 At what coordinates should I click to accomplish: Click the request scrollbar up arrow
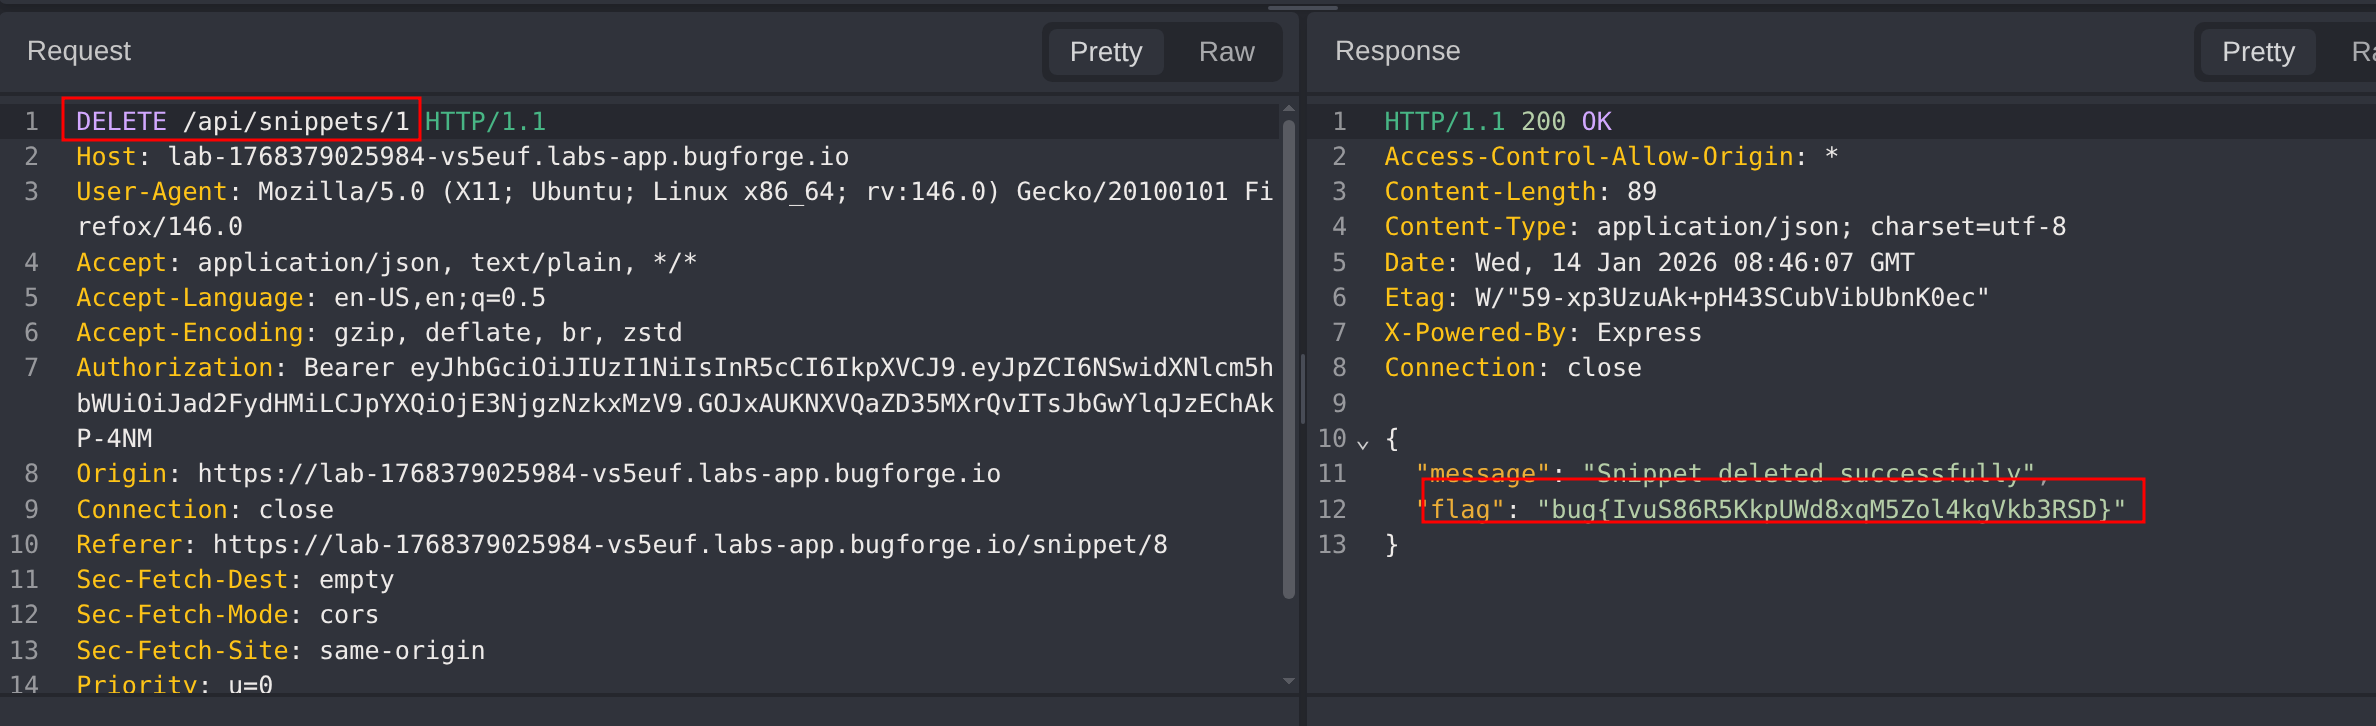coord(1289,108)
